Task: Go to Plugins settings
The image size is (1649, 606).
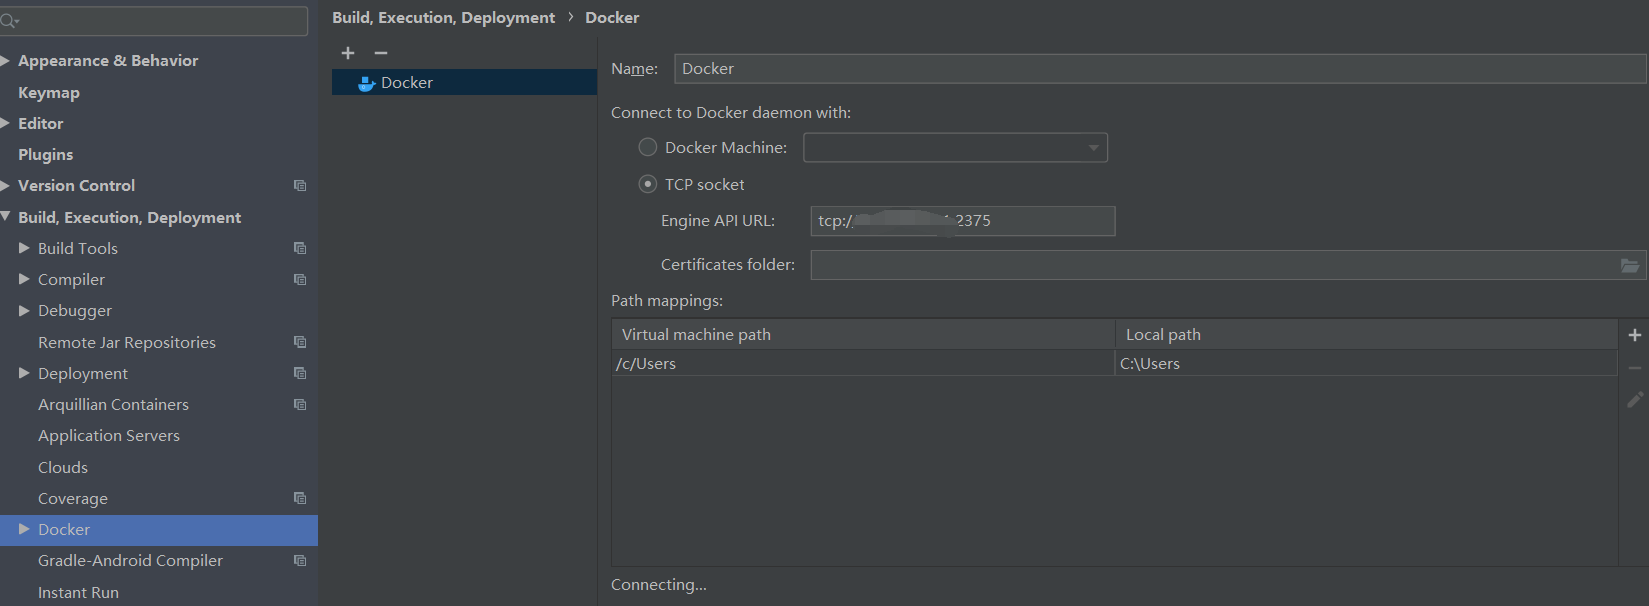Action: point(46,155)
